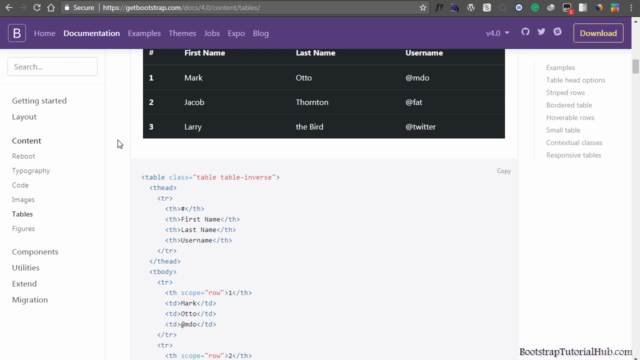Open the Typography docs link
Screen dimensions: 640x360
31,171
